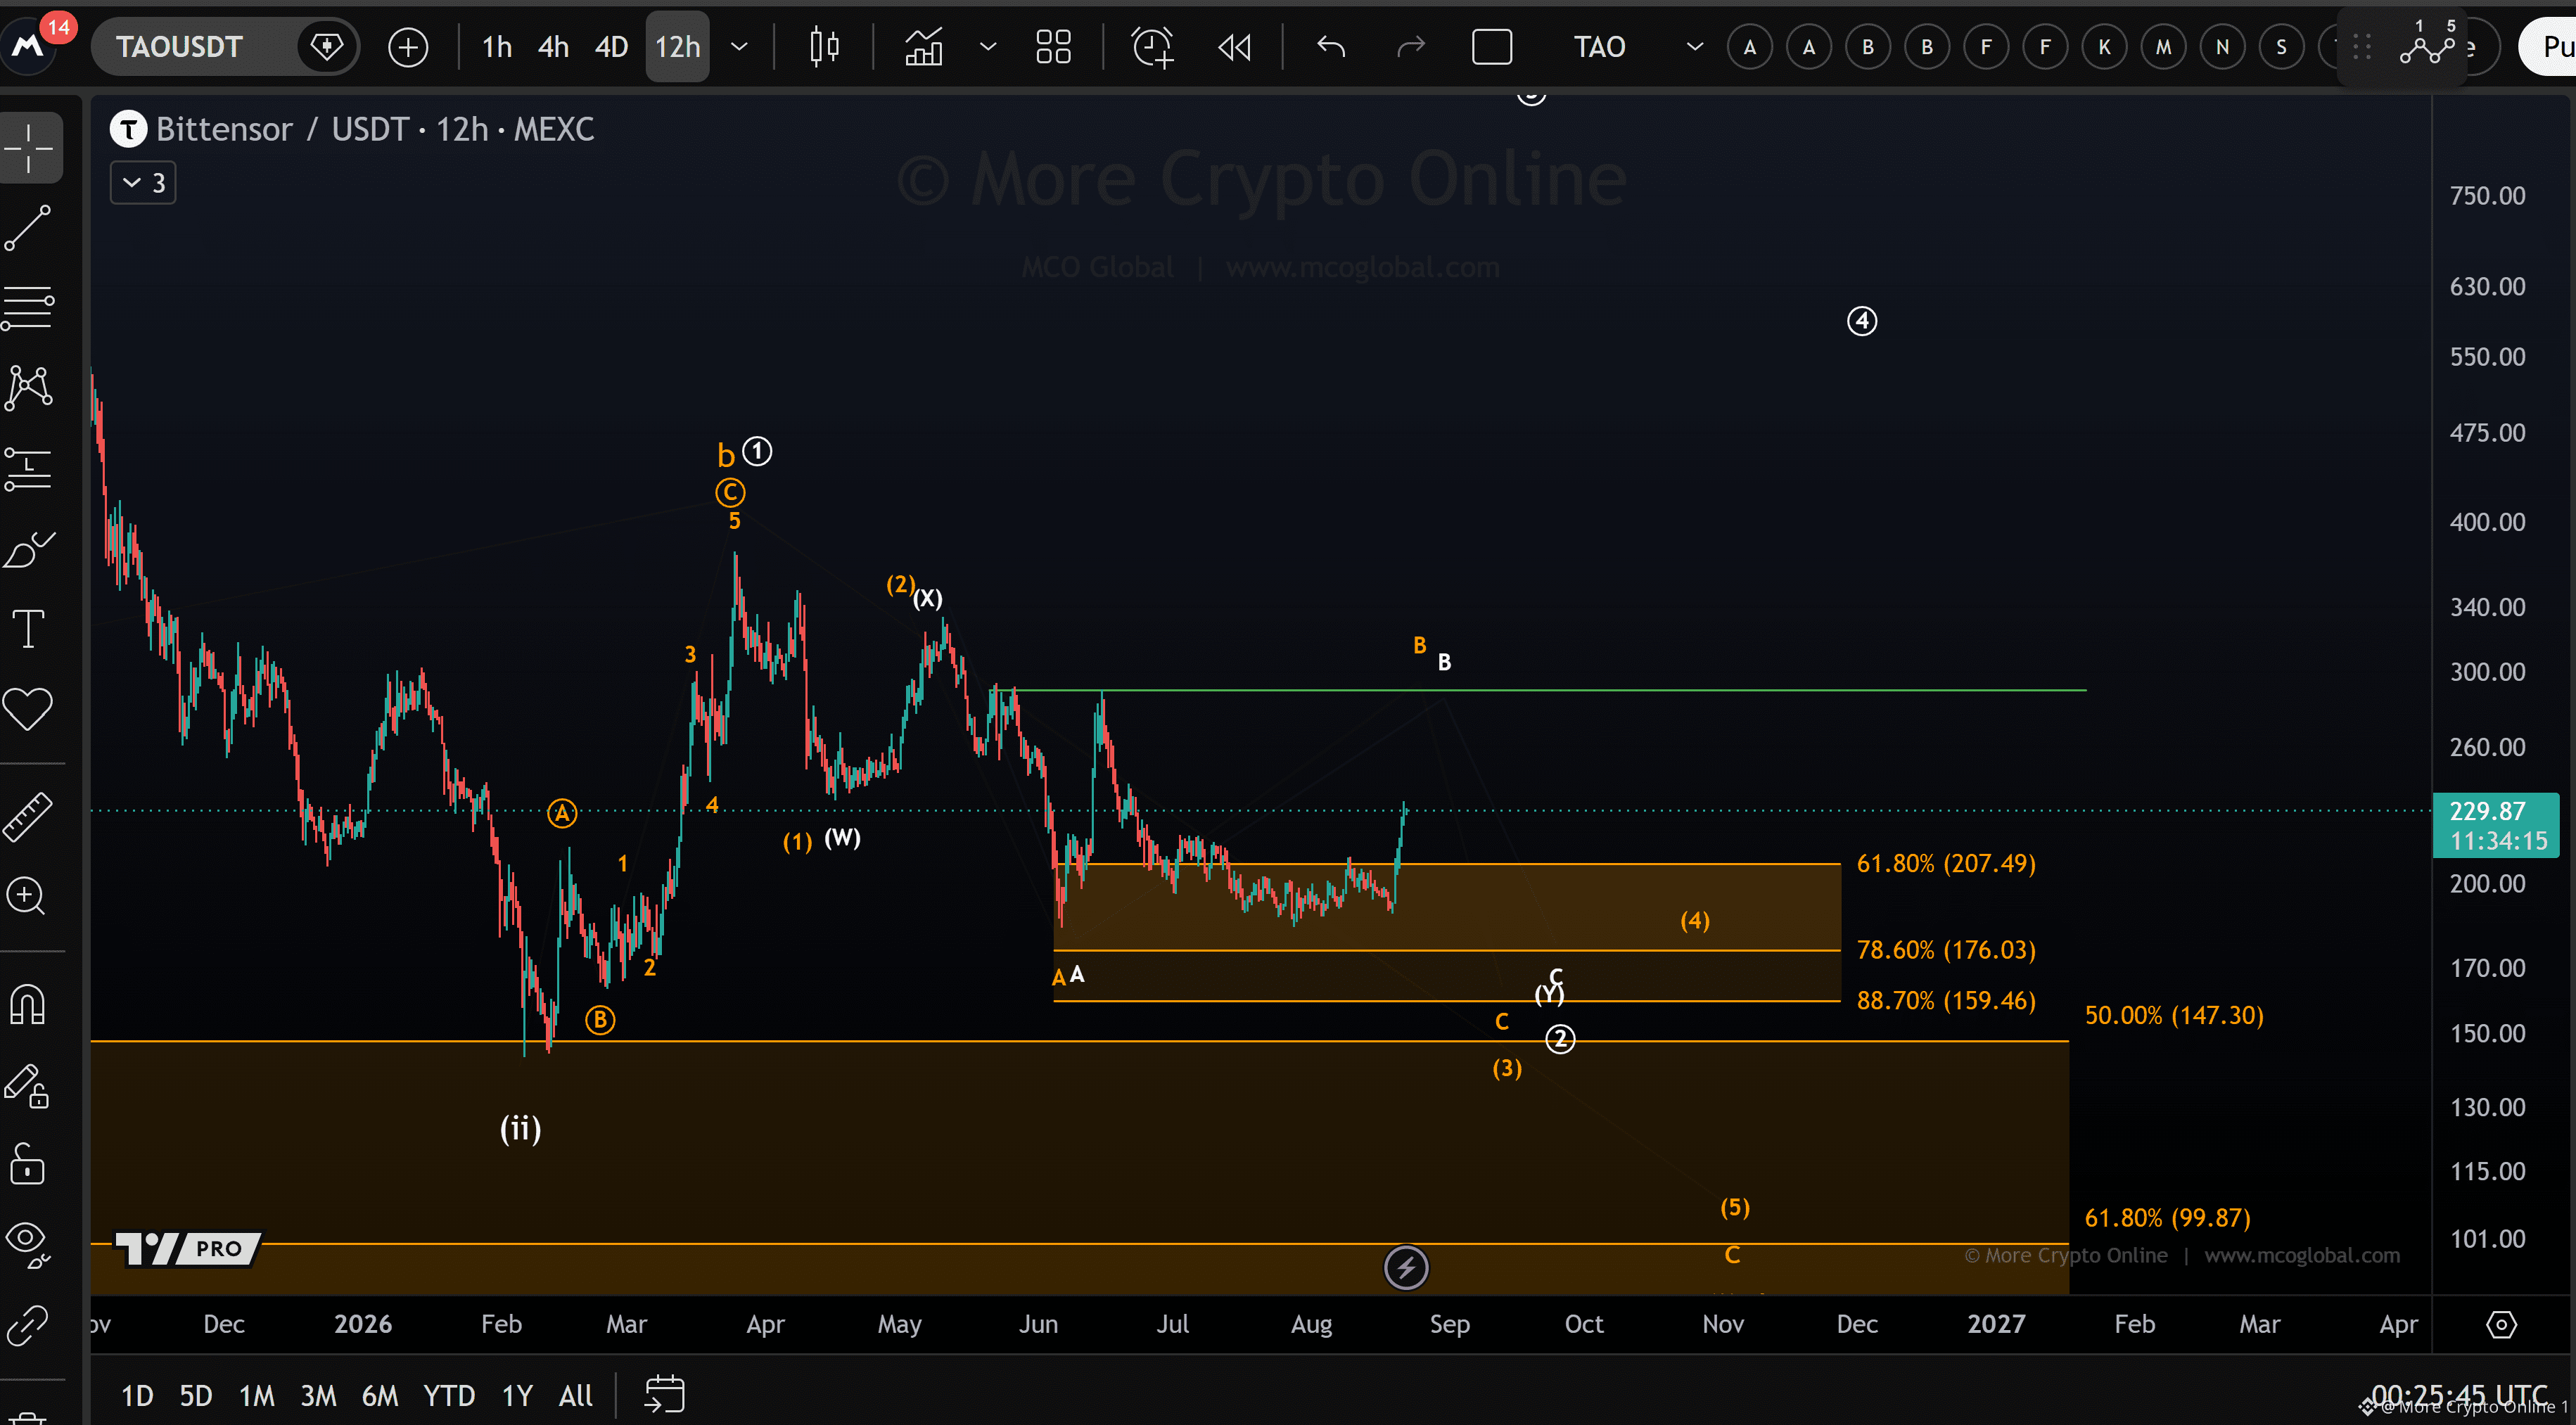Select the brush drawing tool
The width and height of the screenshot is (2576, 1425).
coord(29,549)
